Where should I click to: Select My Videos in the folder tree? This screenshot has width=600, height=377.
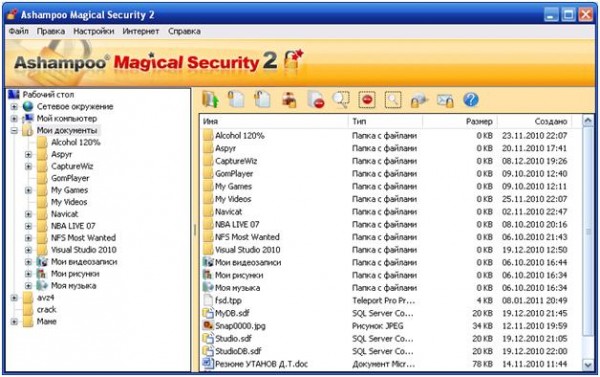coord(69,202)
